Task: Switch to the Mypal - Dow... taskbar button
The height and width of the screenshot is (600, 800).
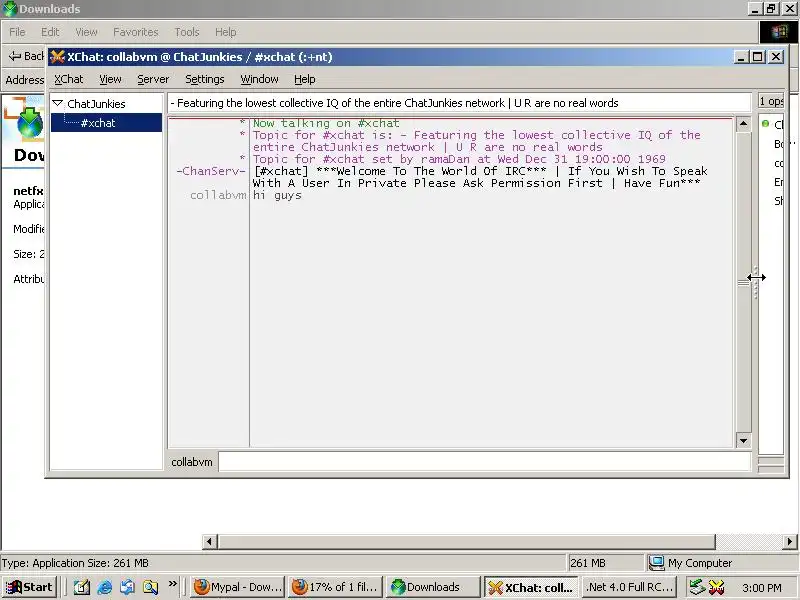Action: [x=238, y=587]
